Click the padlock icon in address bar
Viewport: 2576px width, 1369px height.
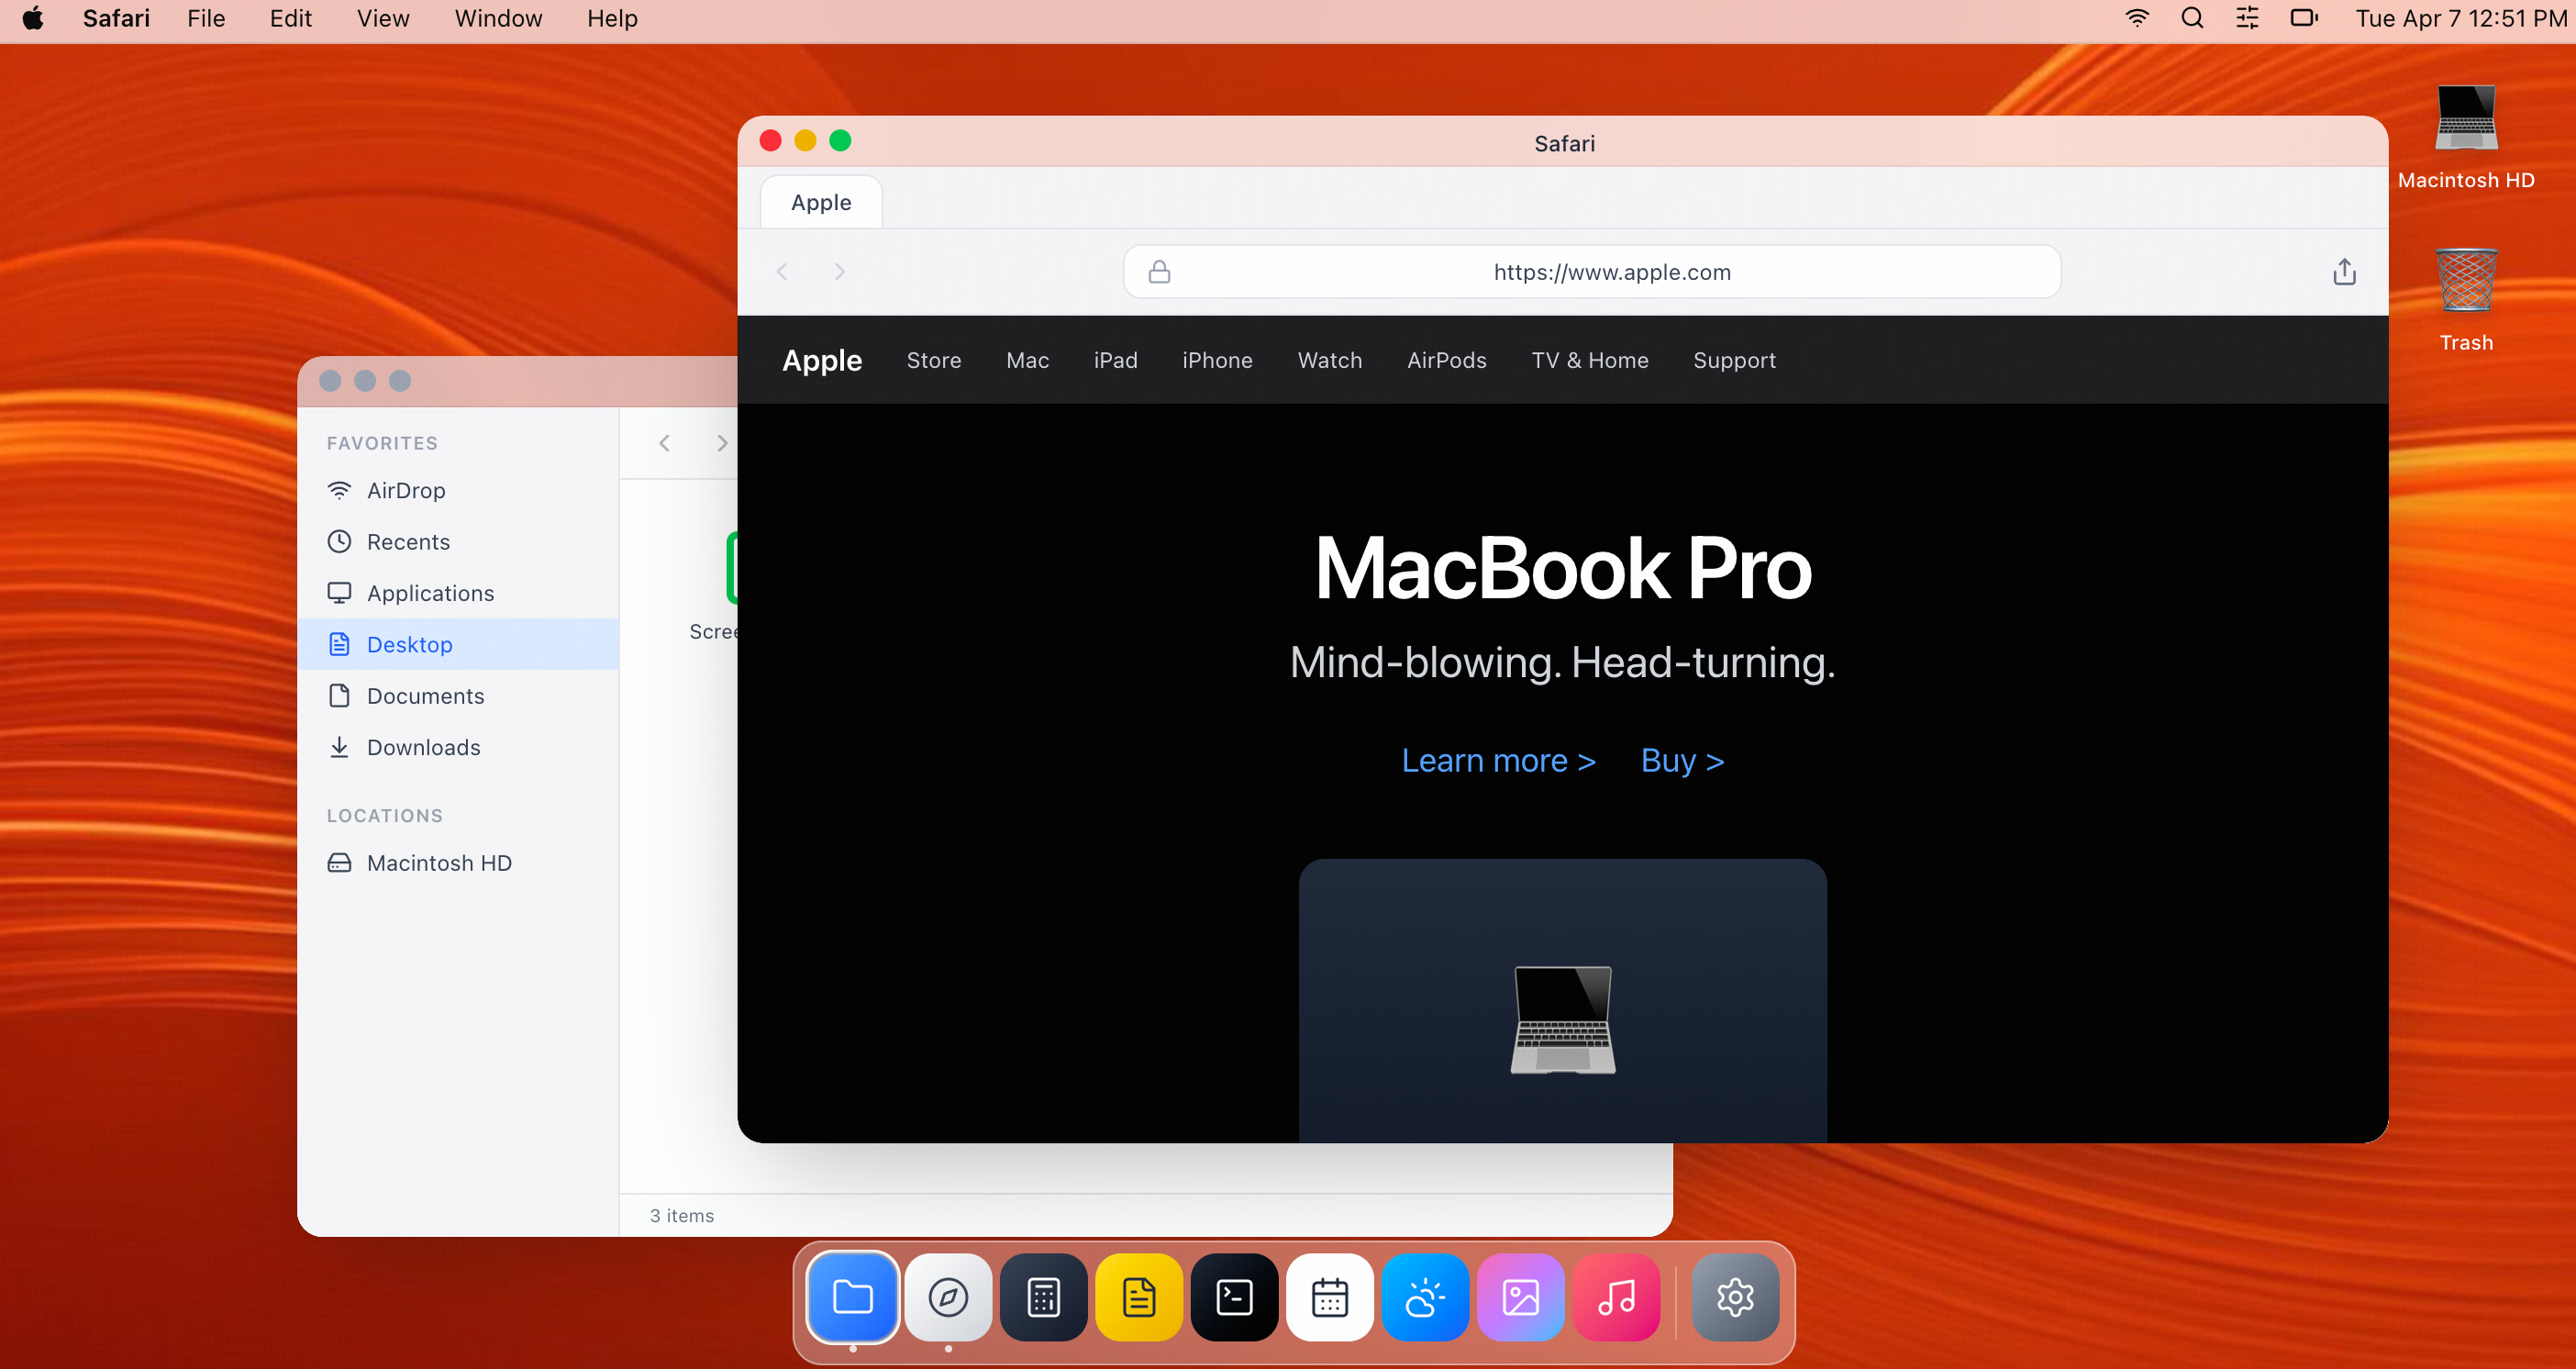1159,271
